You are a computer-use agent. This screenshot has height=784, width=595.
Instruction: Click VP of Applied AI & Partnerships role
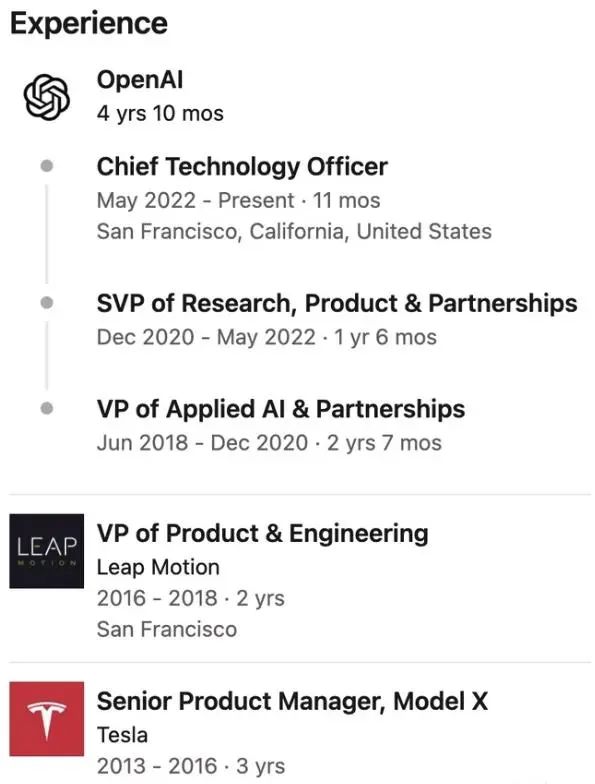281,410
